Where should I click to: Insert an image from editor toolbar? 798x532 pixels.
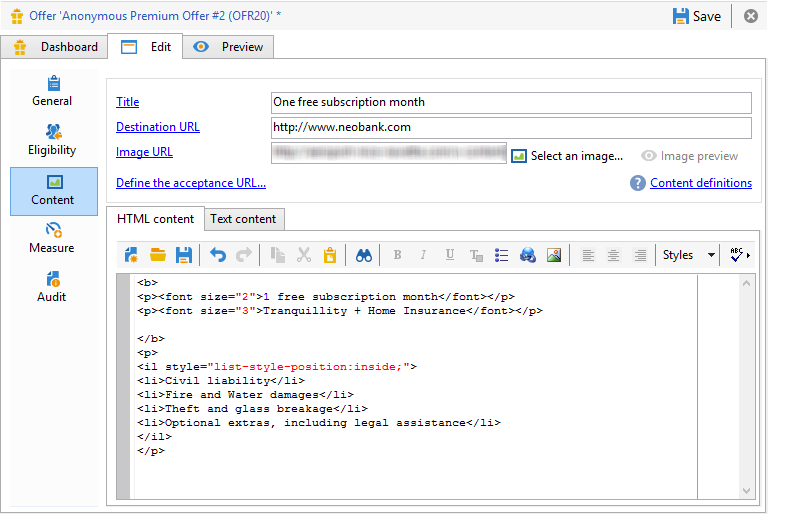pyautogui.click(x=554, y=255)
